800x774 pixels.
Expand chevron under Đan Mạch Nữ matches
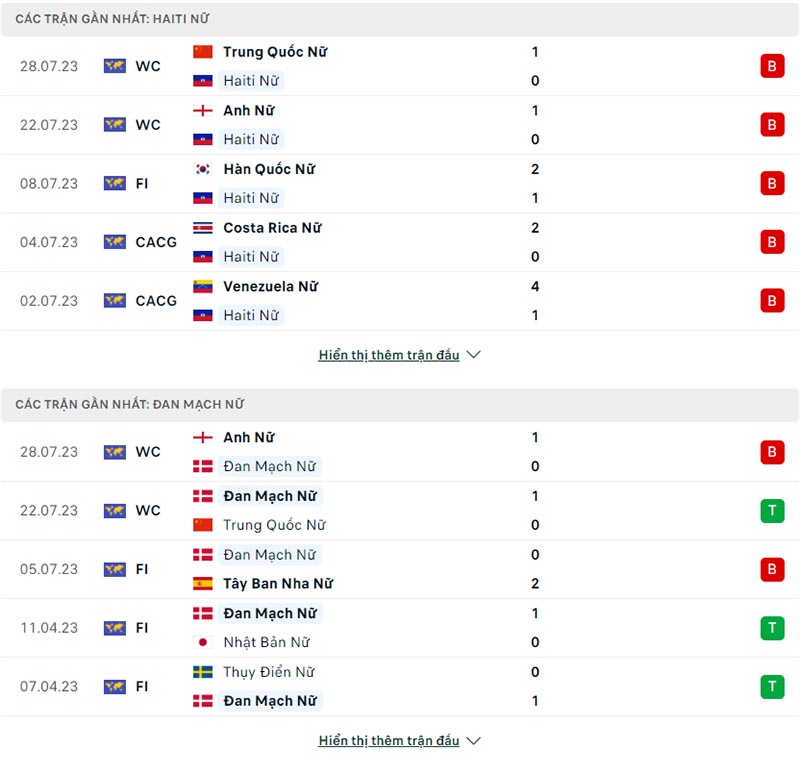point(474,741)
